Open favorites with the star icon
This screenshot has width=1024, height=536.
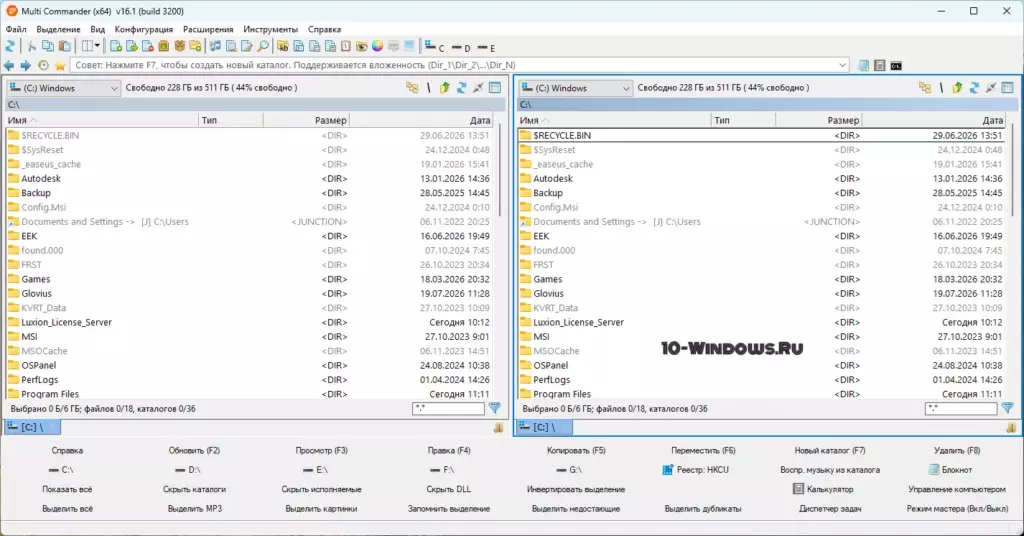pyautogui.click(x=60, y=65)
